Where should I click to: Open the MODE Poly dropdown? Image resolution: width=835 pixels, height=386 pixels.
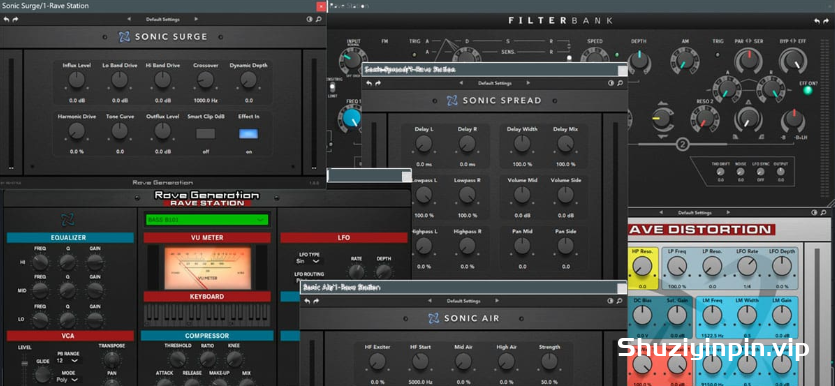pos(69,380)
